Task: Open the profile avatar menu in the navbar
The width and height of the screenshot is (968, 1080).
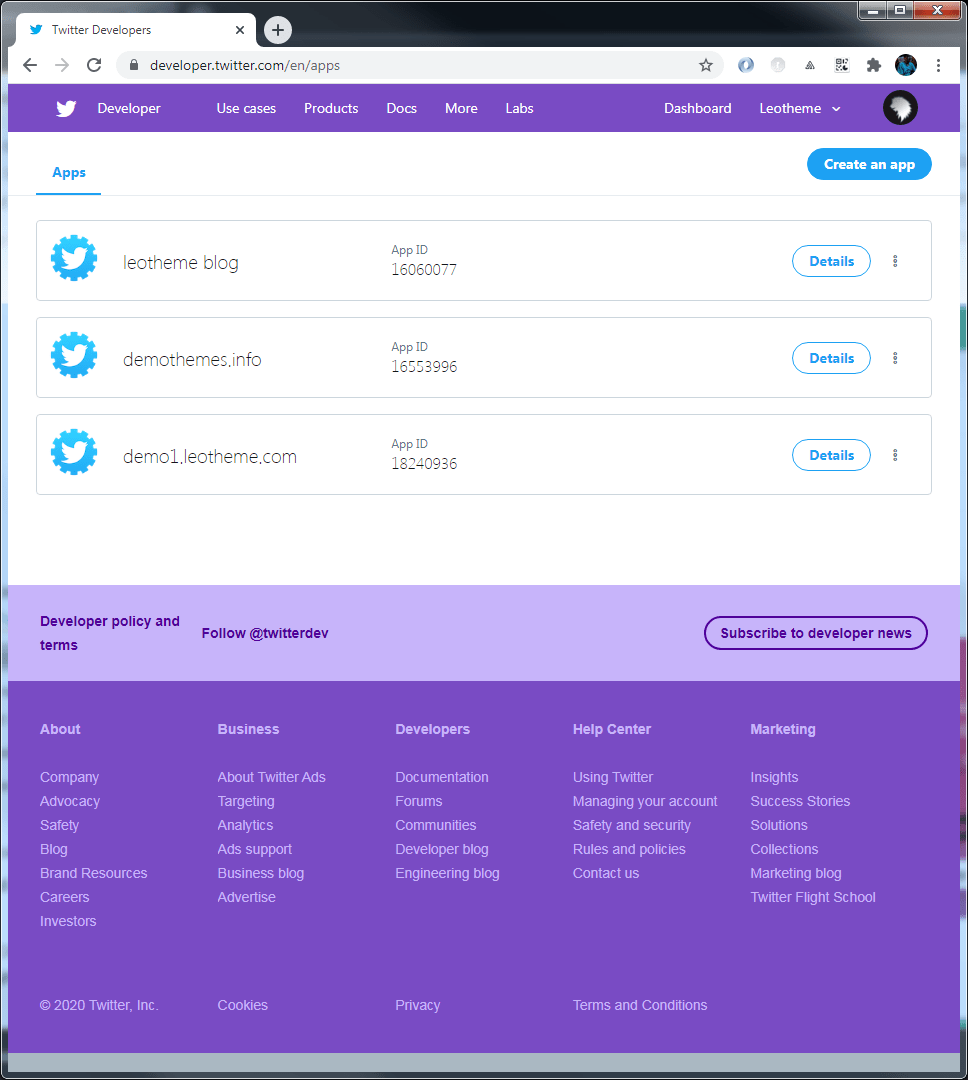Action: click(x=899, y=107)
